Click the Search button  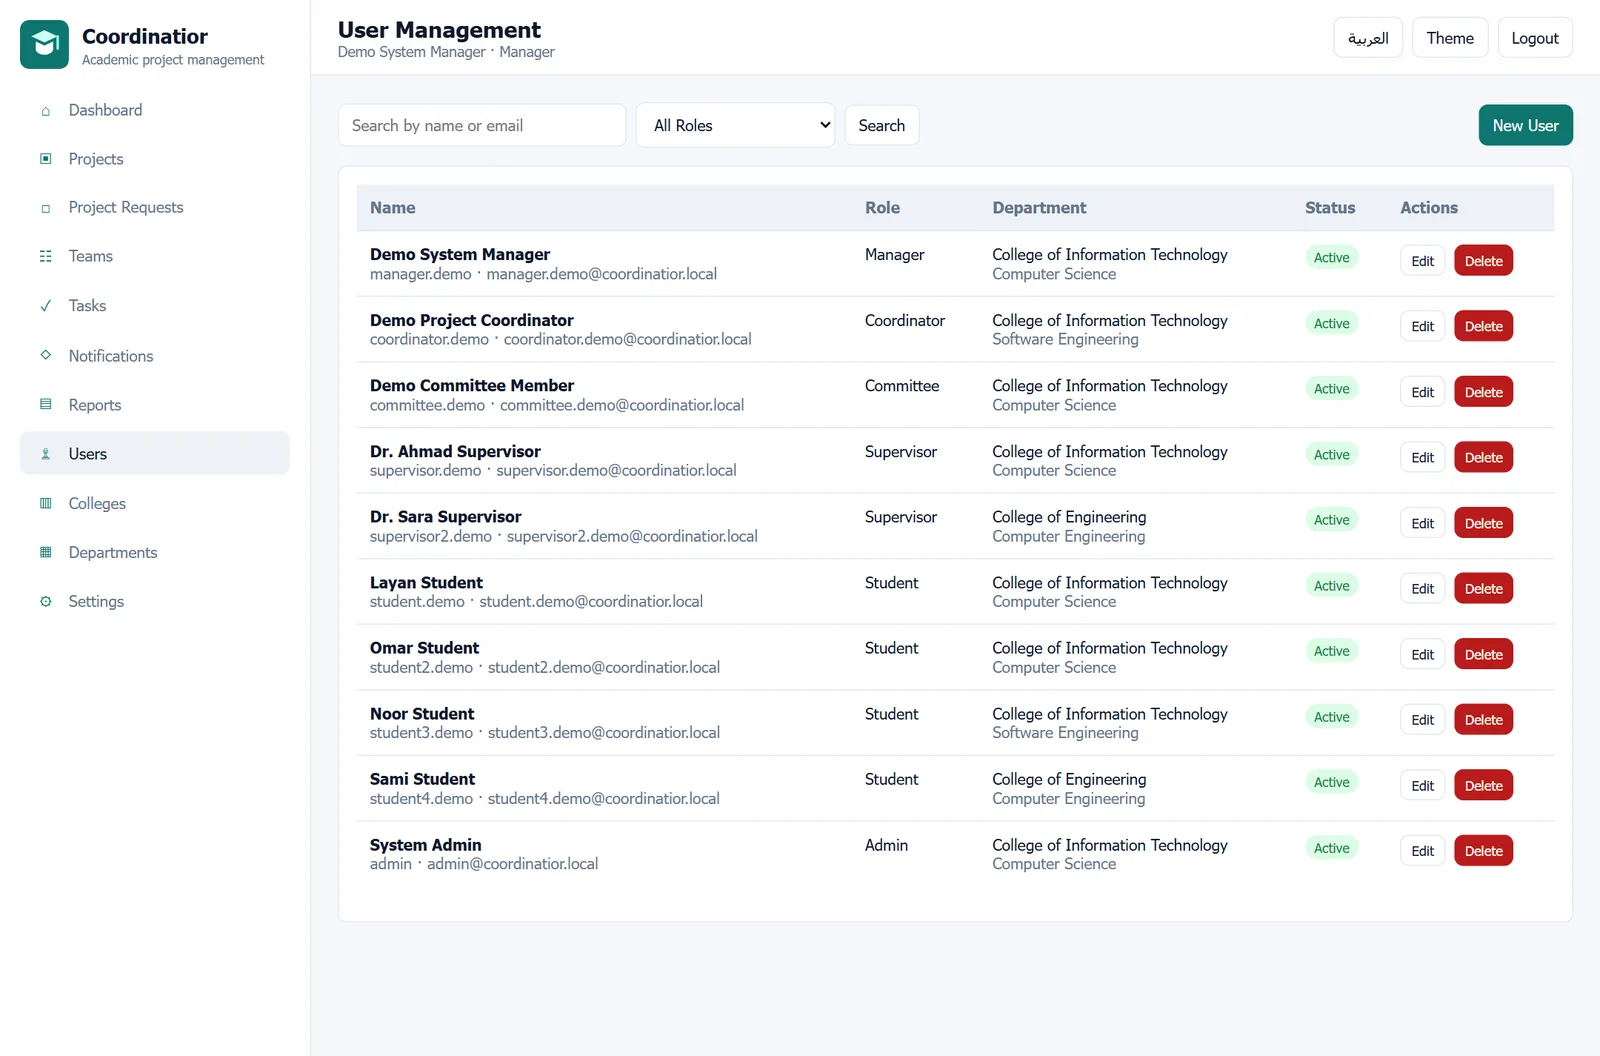[x=881, y=125]
